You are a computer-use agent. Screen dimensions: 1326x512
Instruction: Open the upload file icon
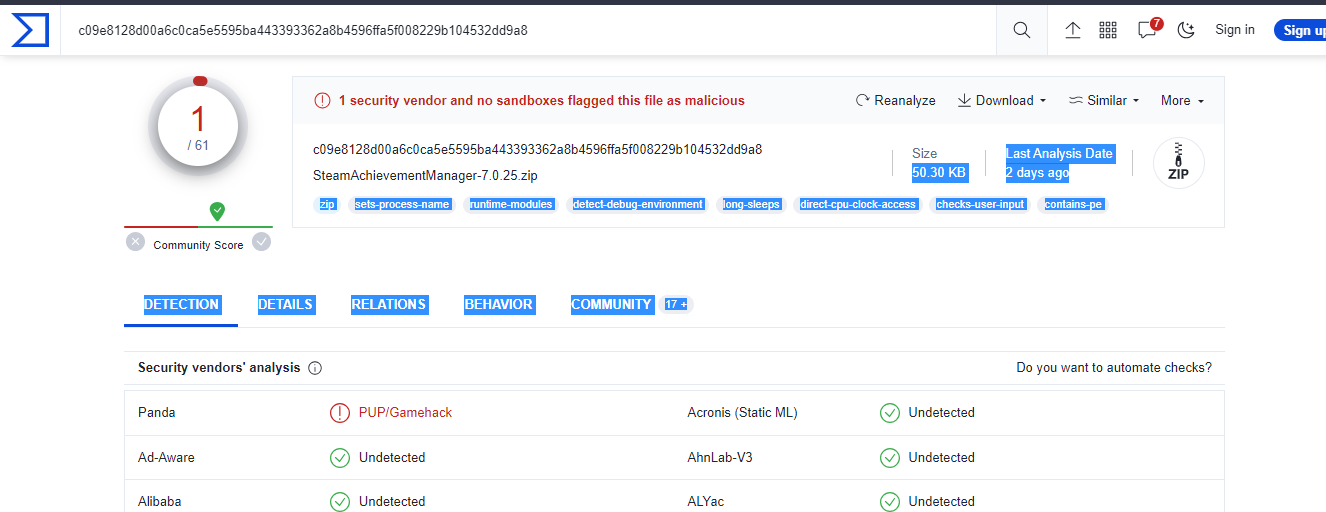coord(1073,30)
